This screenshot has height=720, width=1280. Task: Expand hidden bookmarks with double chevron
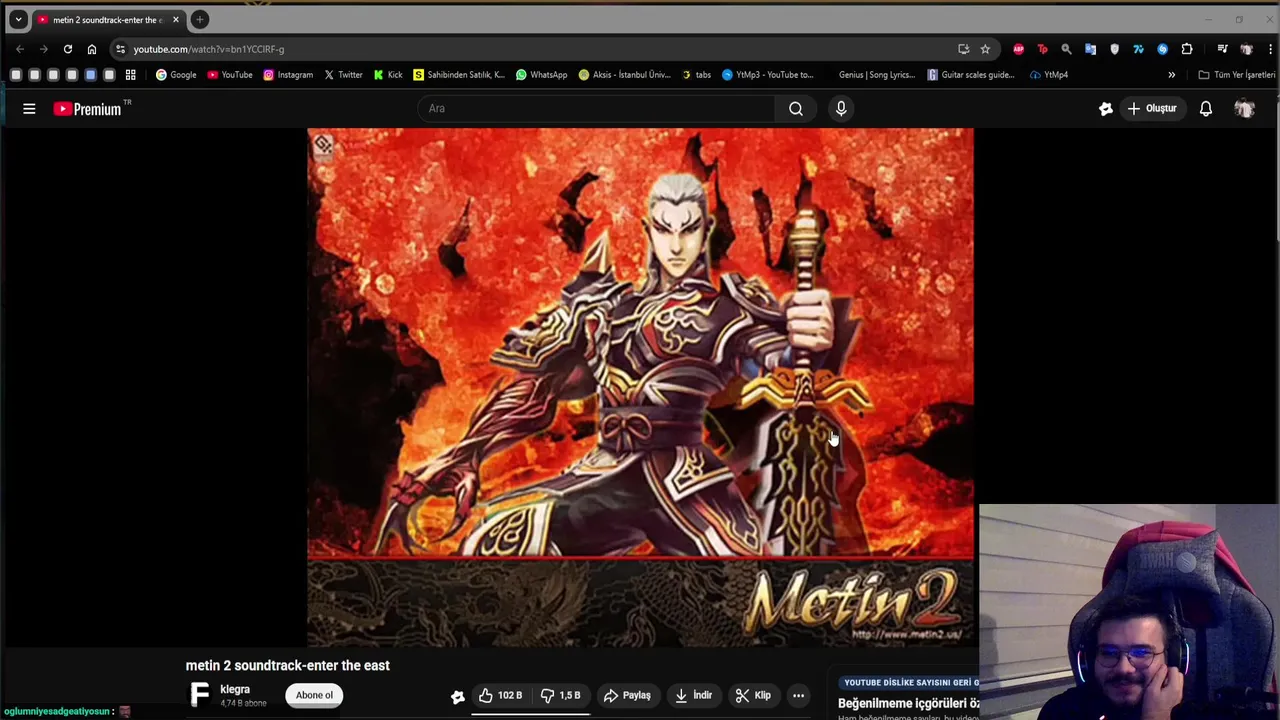click(x=1172, y=75)
